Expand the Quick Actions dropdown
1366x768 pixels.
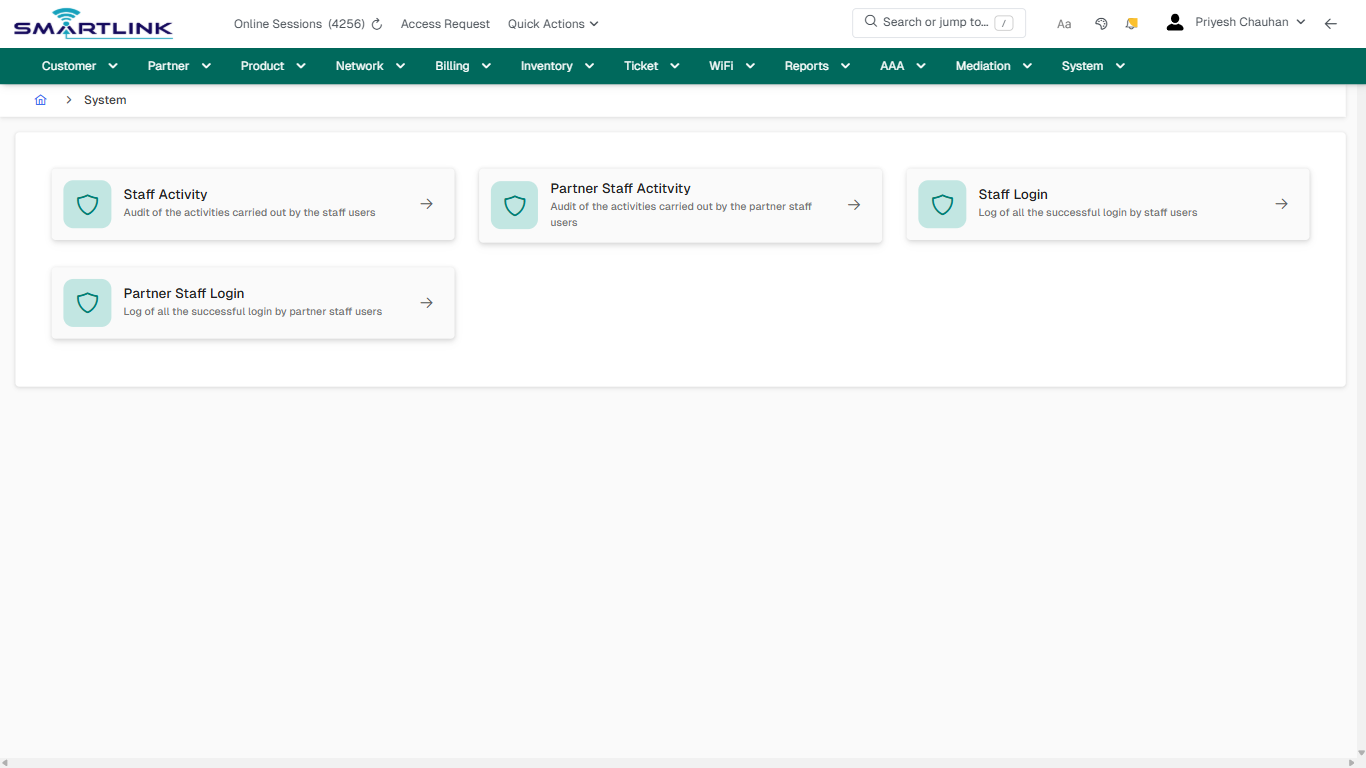pos(552,23)
